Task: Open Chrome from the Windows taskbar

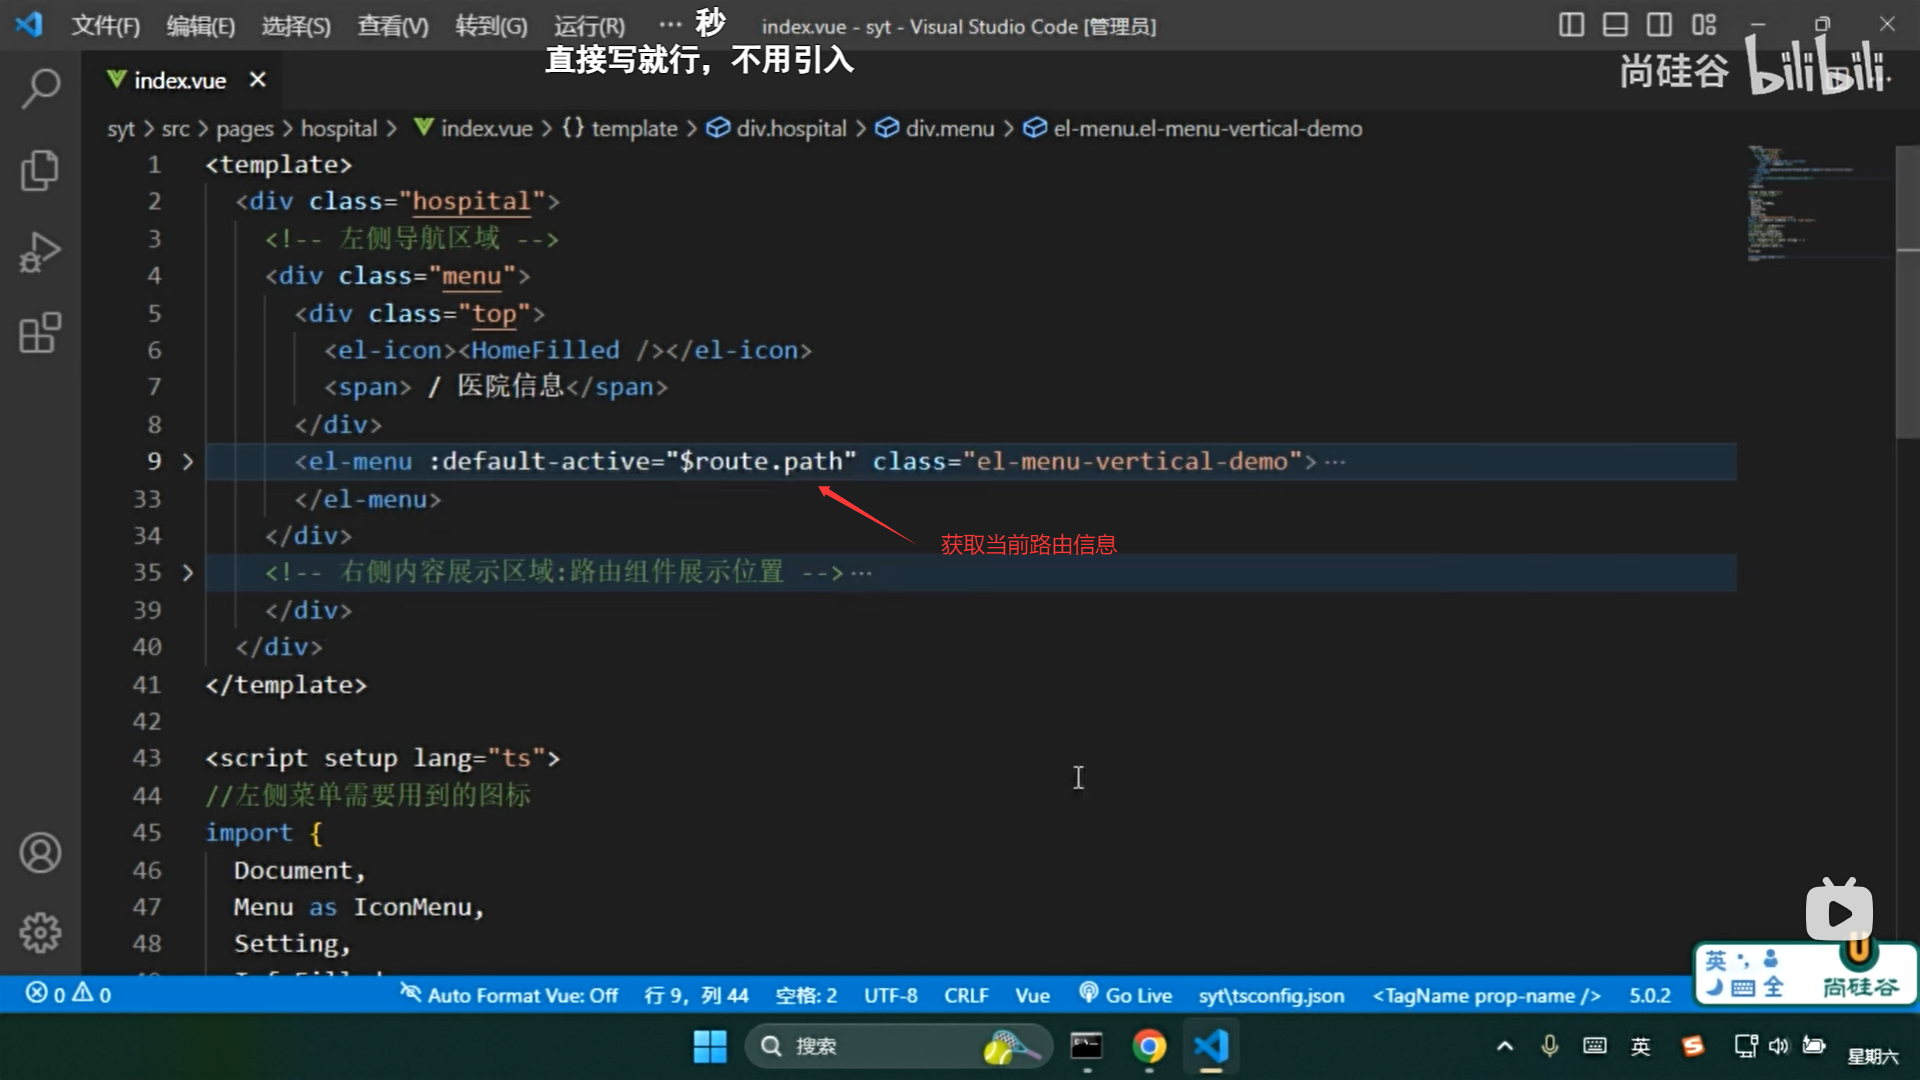Action: tap(1149, 1046)
